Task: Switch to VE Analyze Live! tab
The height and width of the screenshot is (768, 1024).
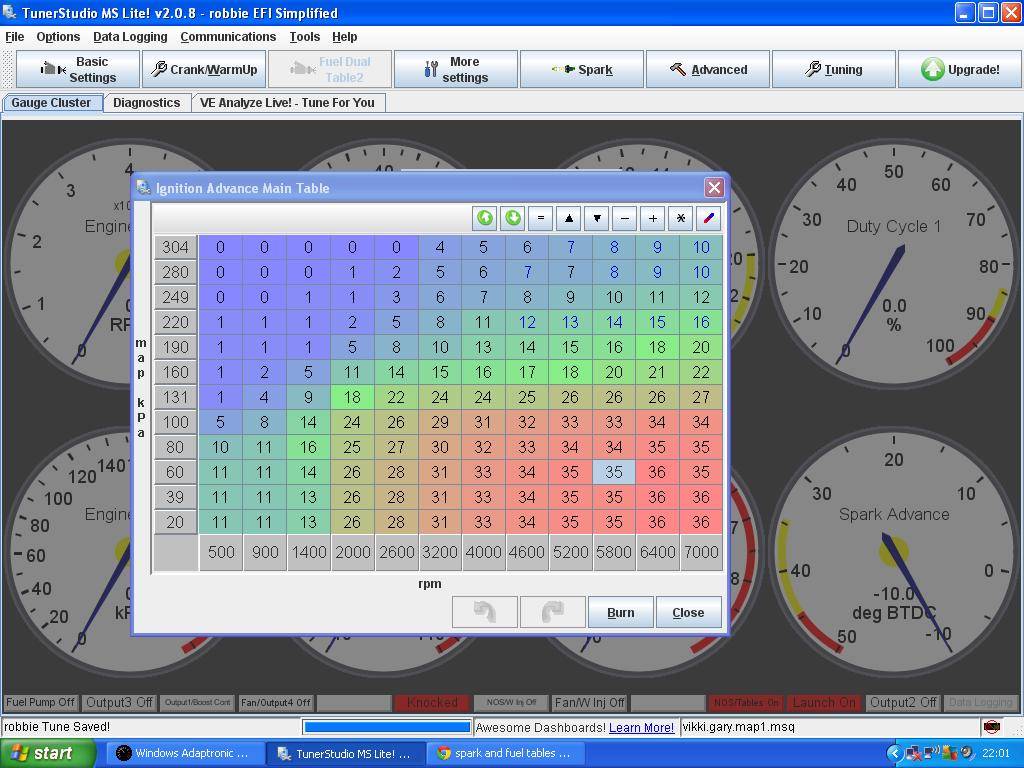Action: [x=287, y=103]
